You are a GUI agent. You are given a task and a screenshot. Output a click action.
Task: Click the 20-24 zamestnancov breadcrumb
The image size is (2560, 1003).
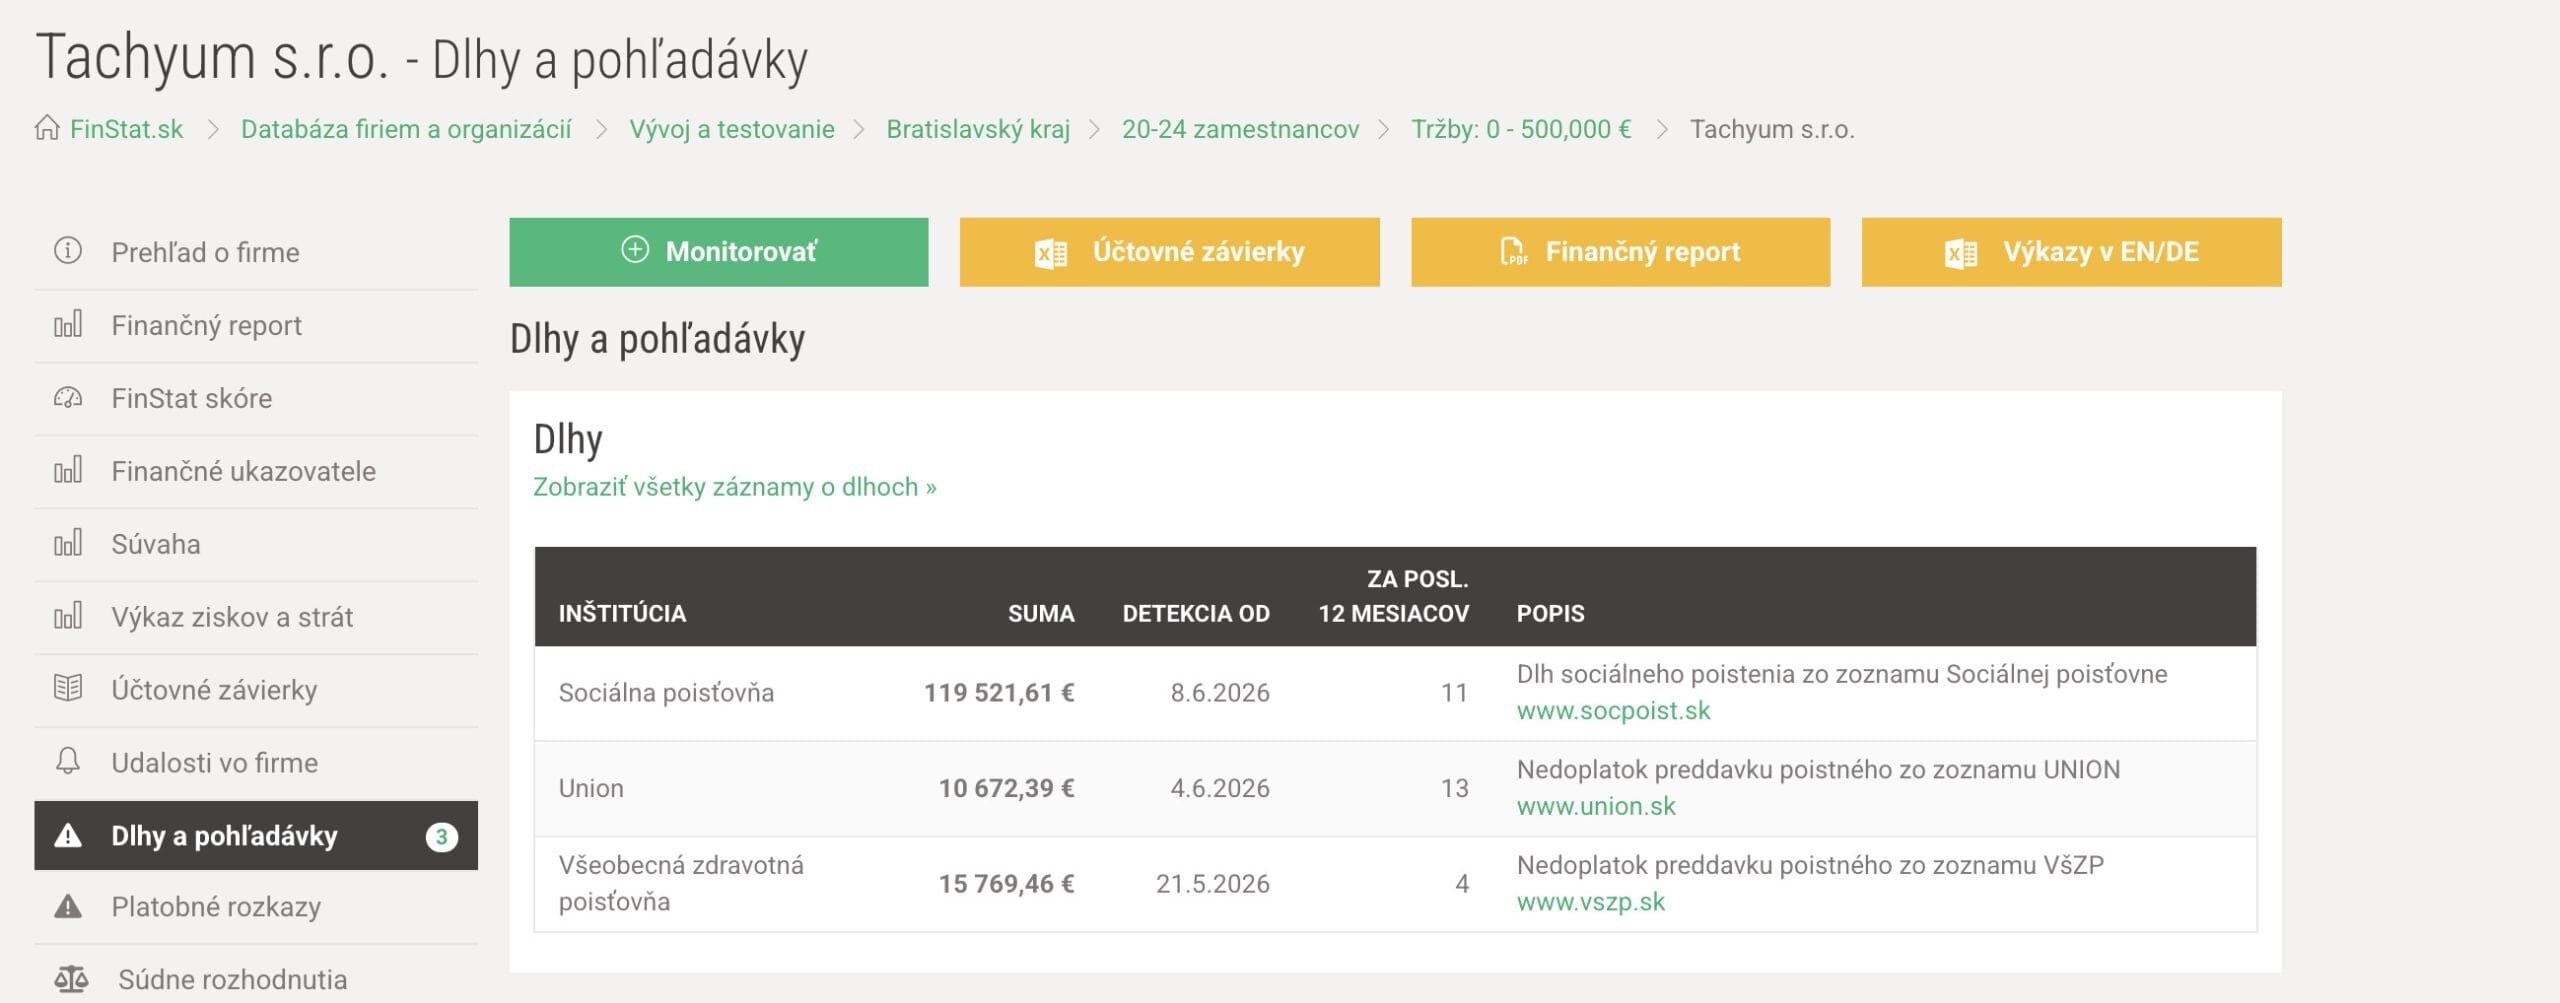point(1241,129)
